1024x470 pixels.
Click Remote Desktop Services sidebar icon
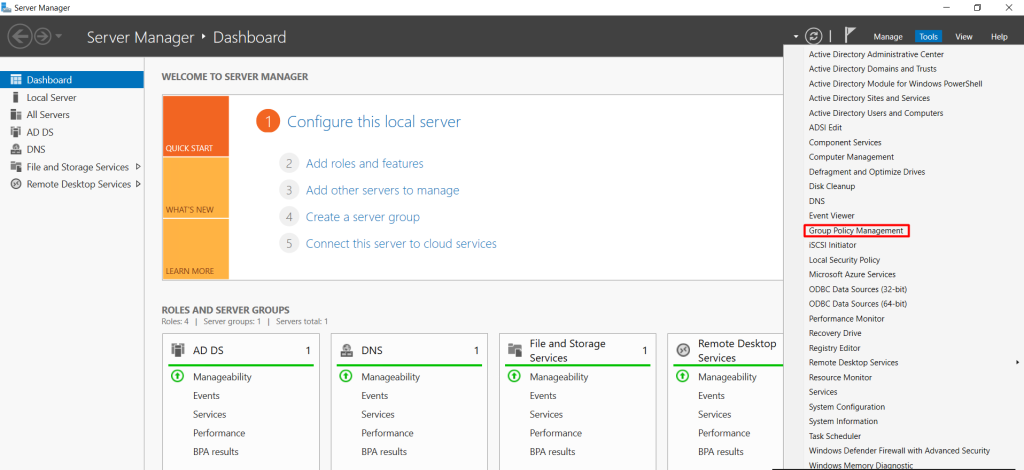(16, 184)
